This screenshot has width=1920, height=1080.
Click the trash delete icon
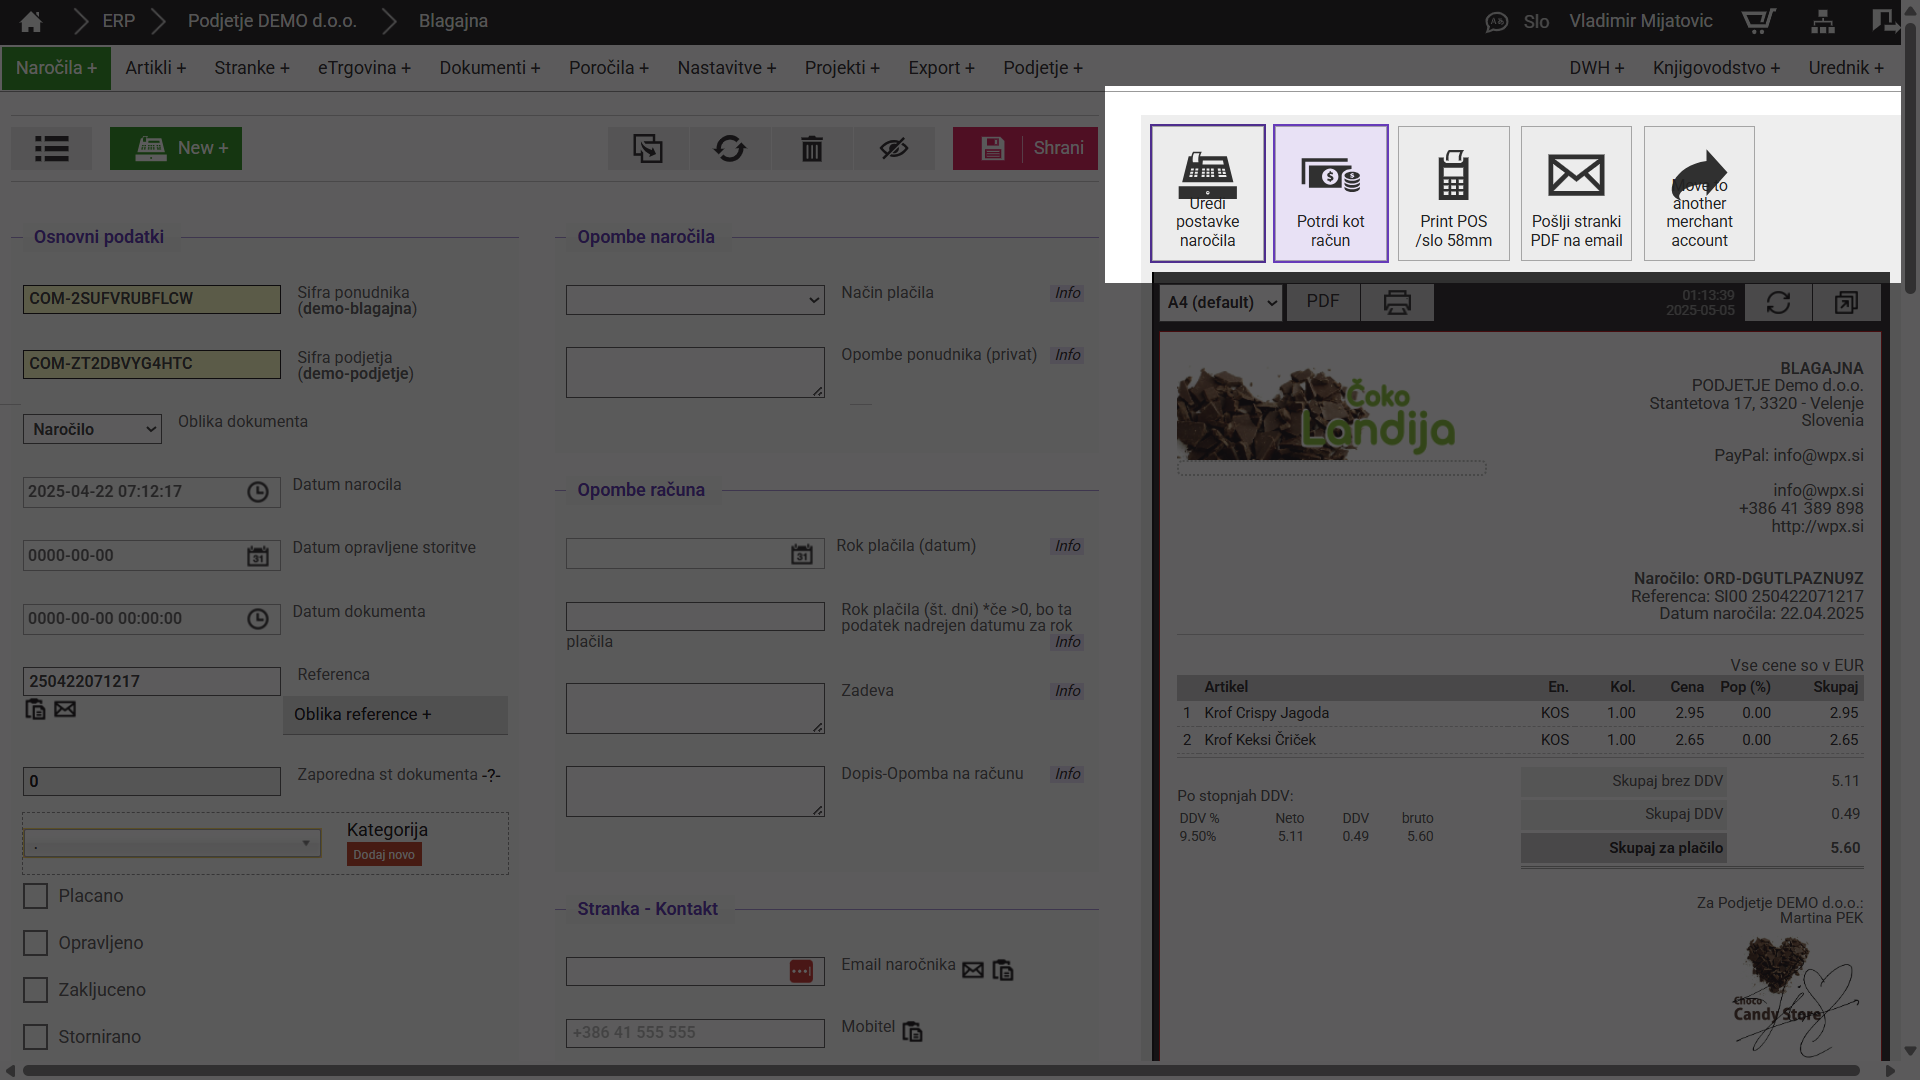[811, 148]
